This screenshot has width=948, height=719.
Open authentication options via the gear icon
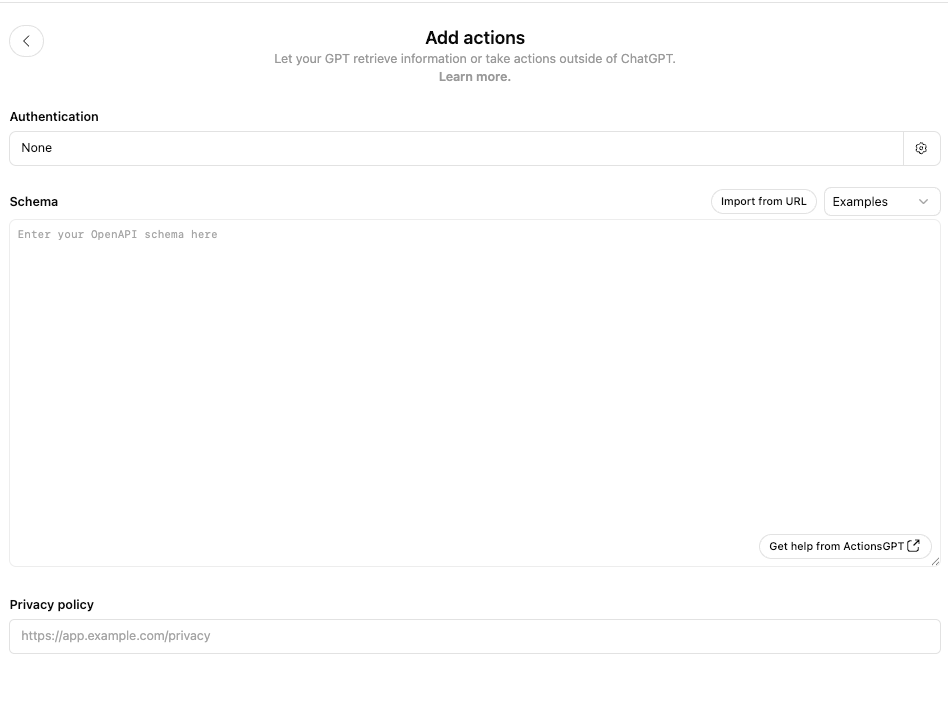pos(920,147)
